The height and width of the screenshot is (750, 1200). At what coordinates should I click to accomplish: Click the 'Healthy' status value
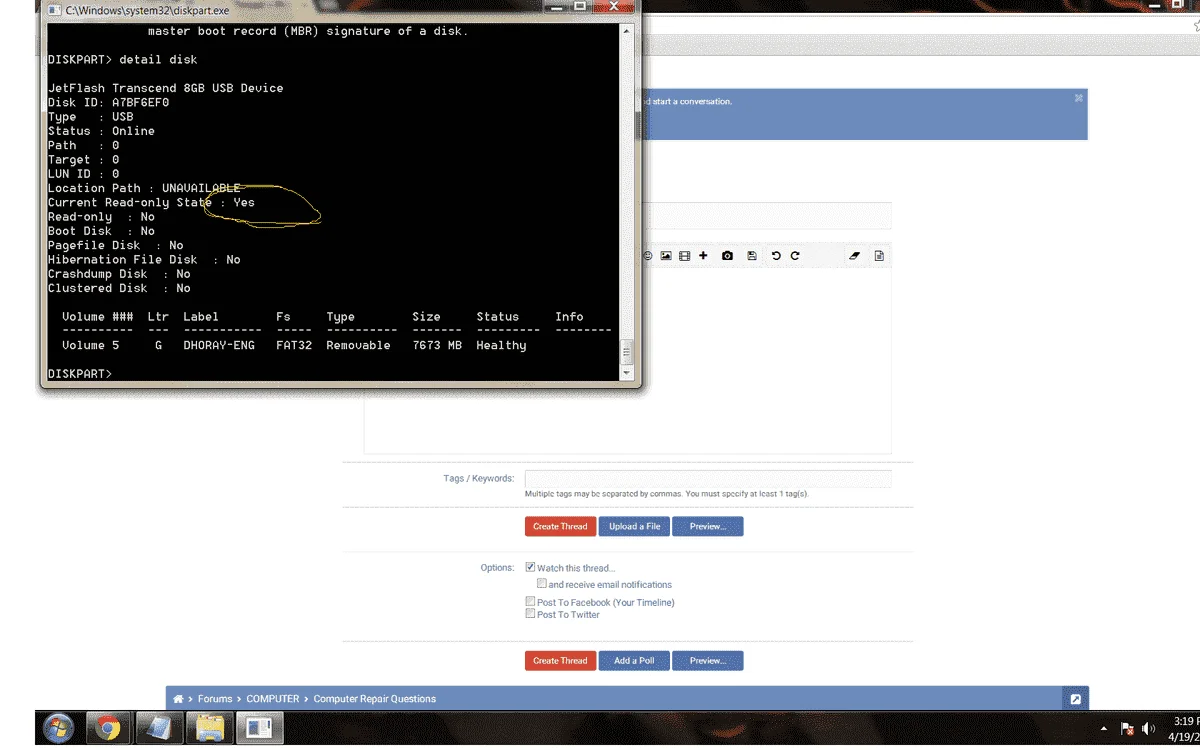coord(501,345)
